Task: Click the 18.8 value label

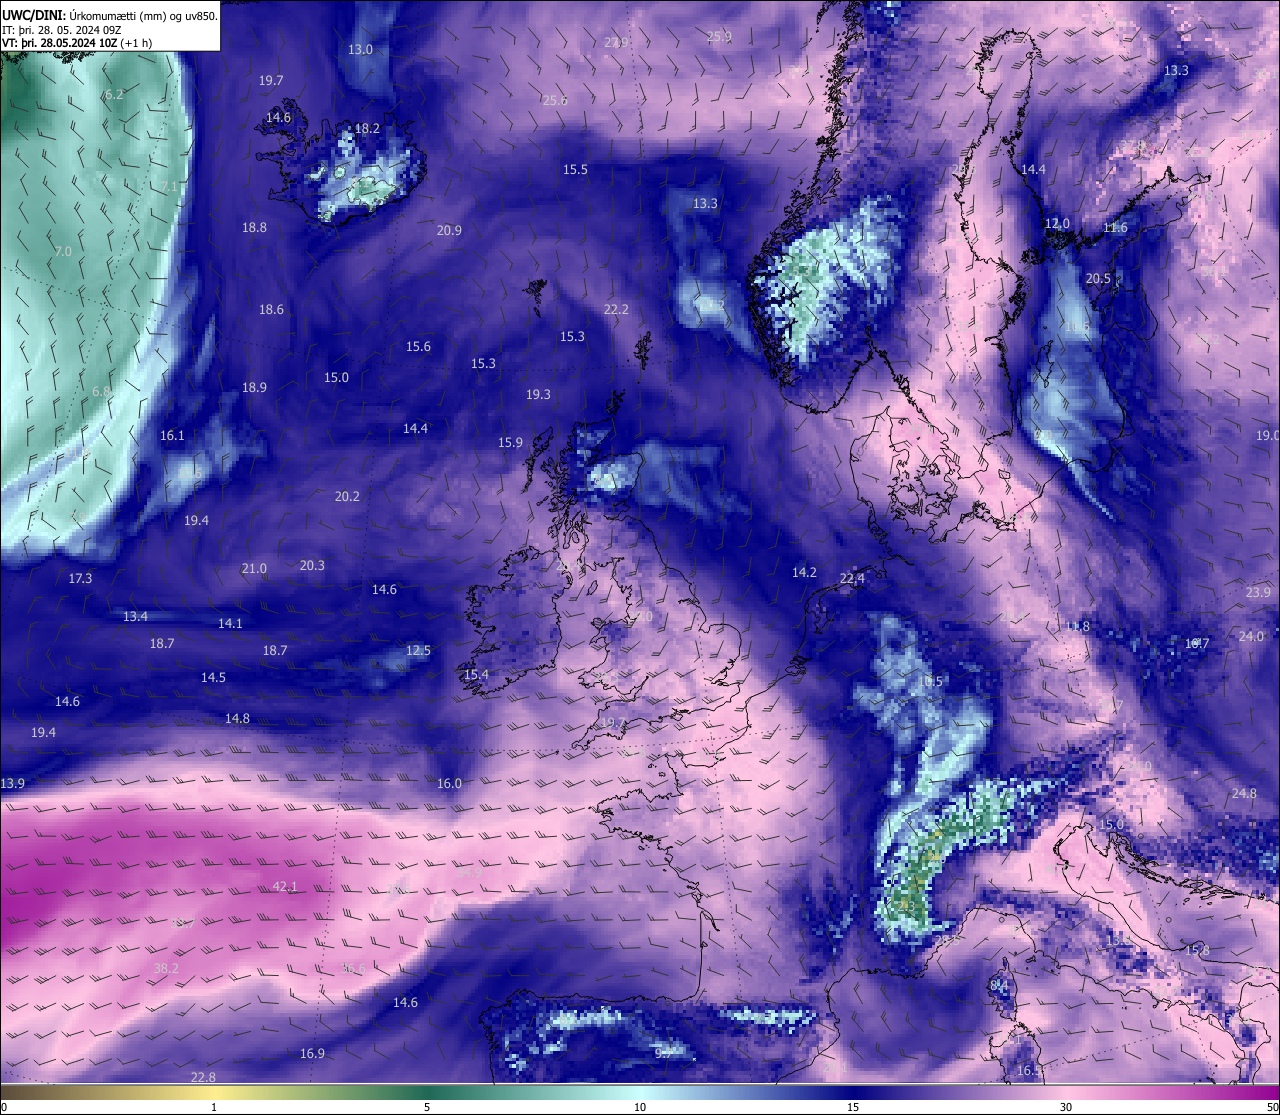Action: [x=254, y=227]
